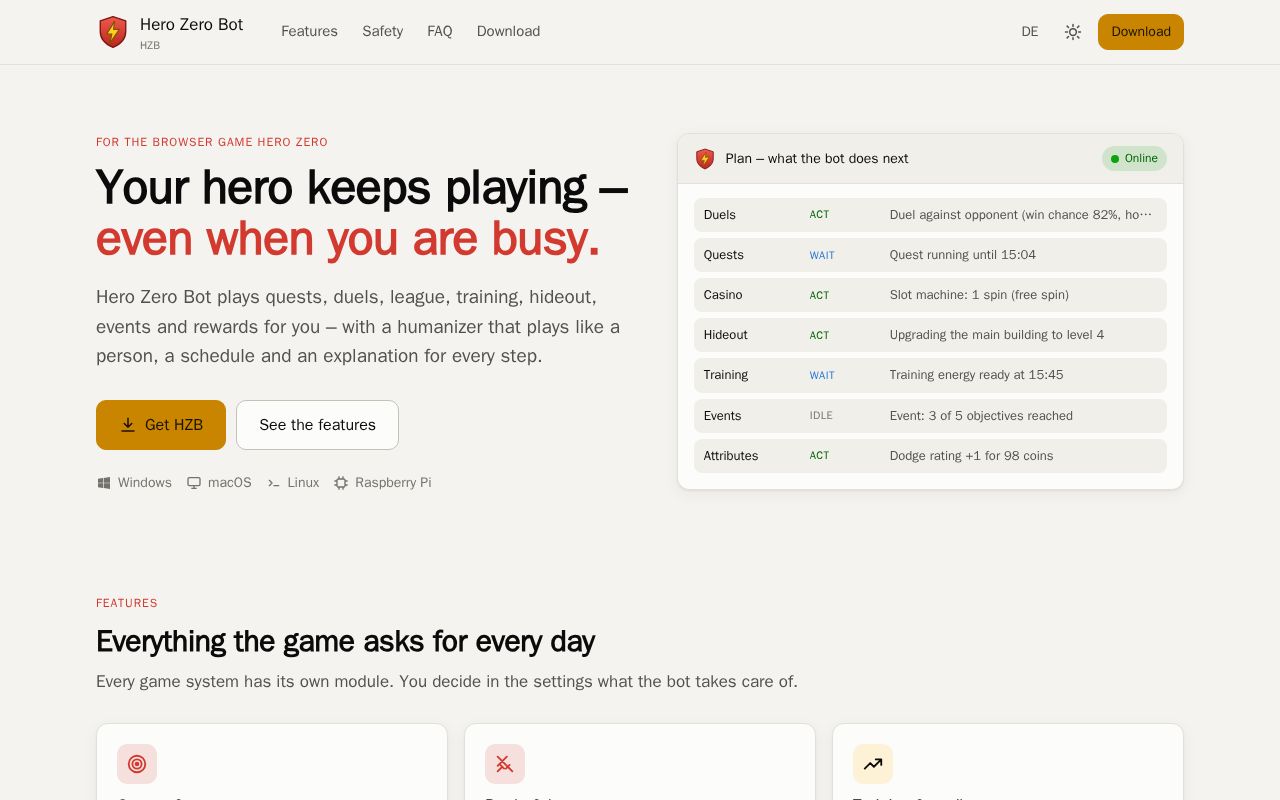Click 'Quest running until 15:04' text

pyautogui.click(x=963, y=255)
